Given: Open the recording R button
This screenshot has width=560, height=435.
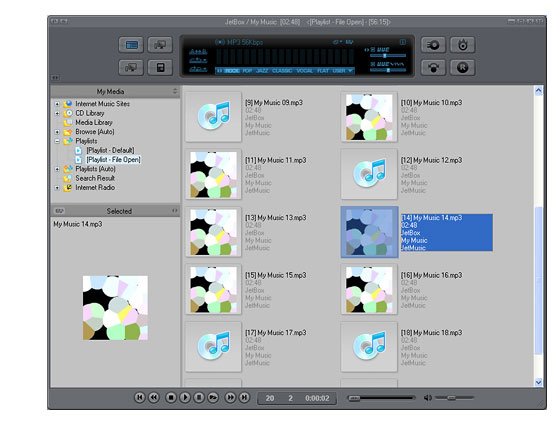Looking at the screenshot, I should point(462,68).
